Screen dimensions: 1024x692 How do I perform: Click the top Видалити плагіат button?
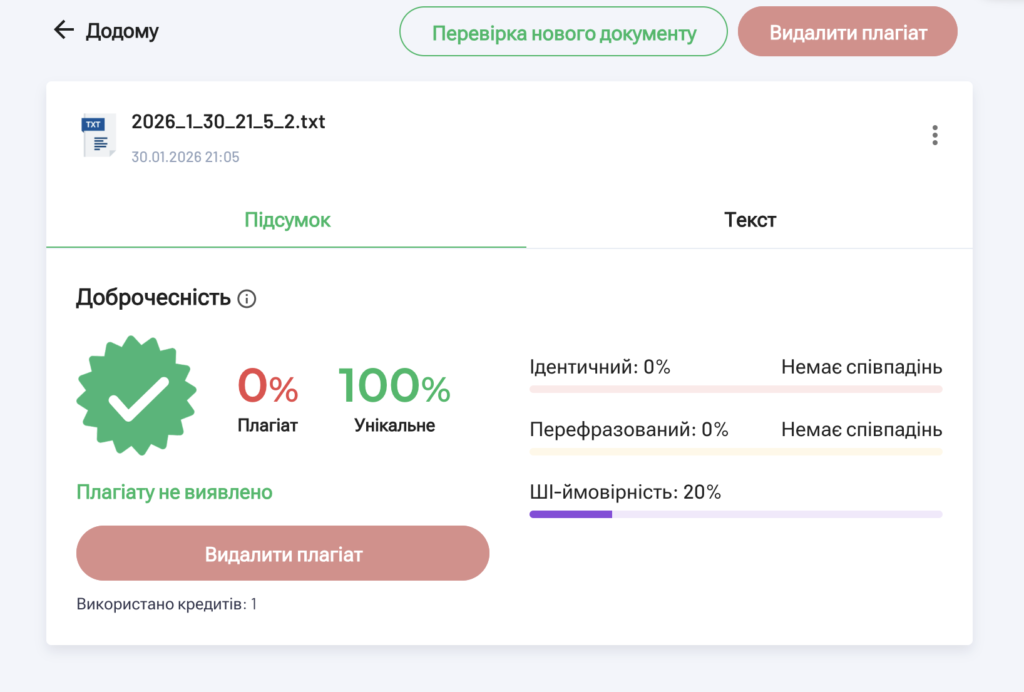point(847,31)
